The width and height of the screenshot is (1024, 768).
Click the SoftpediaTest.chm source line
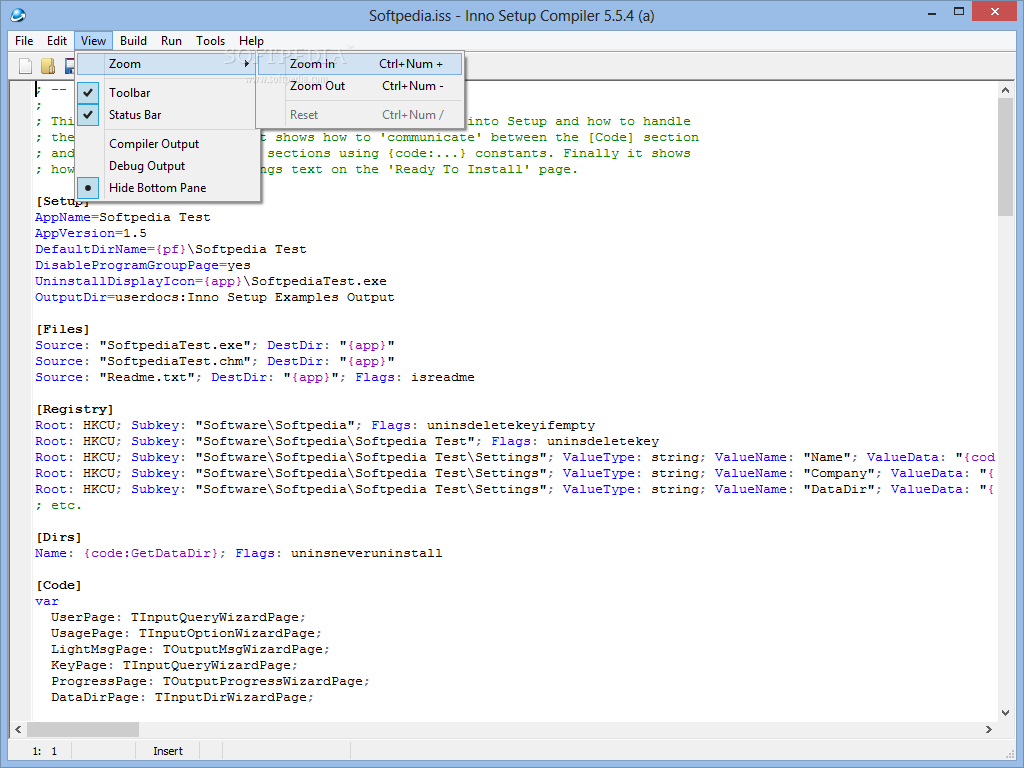coord(215,361)
